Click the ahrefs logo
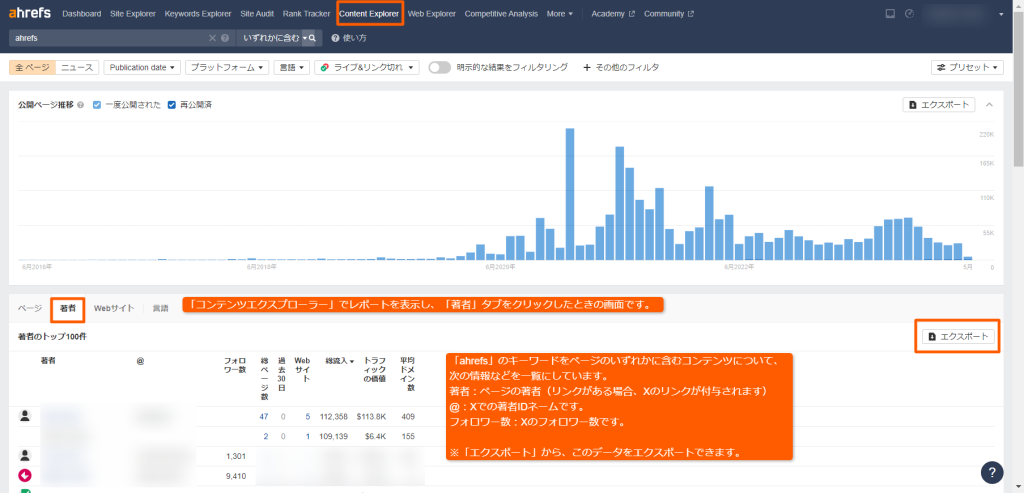 (29, 13)
